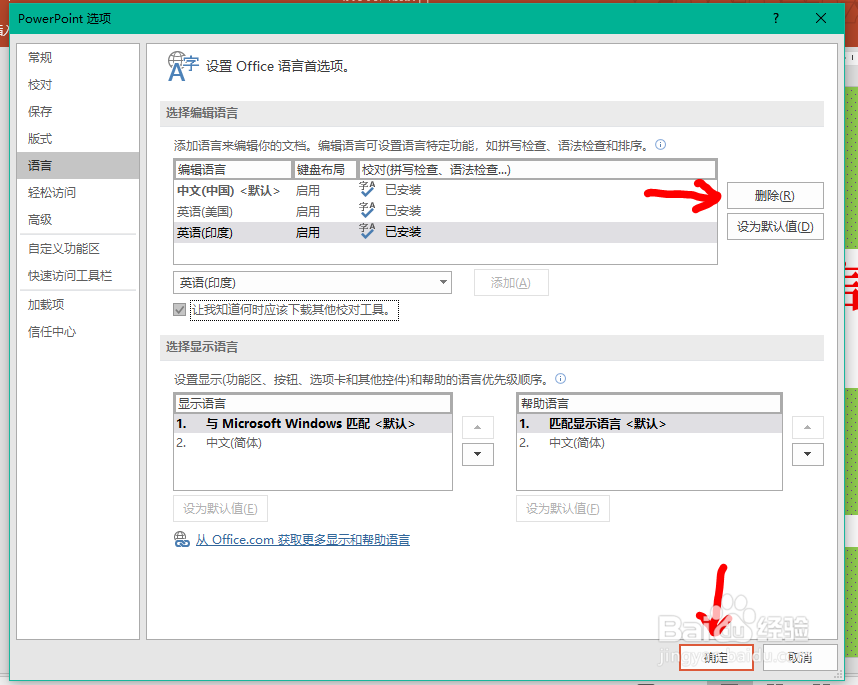Click proofing status icon beside 中文(中国)
The height and width of the screenshot is (685, 858).
coord(367,189)
